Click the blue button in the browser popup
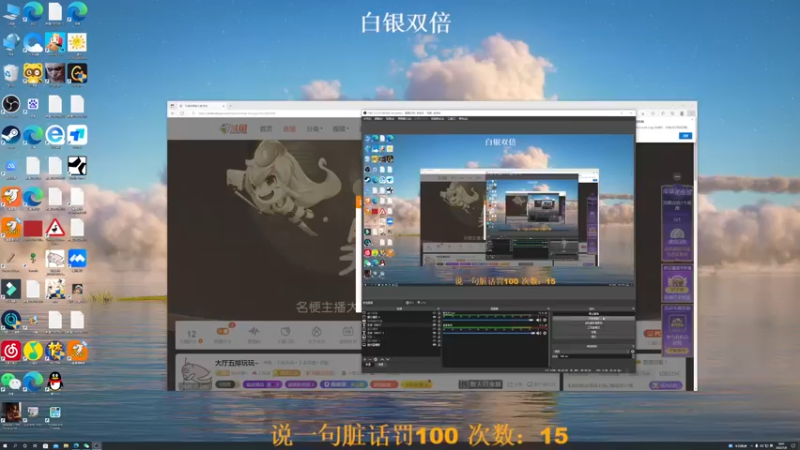This screenshot has height=450, width=800. pos(685,136)
